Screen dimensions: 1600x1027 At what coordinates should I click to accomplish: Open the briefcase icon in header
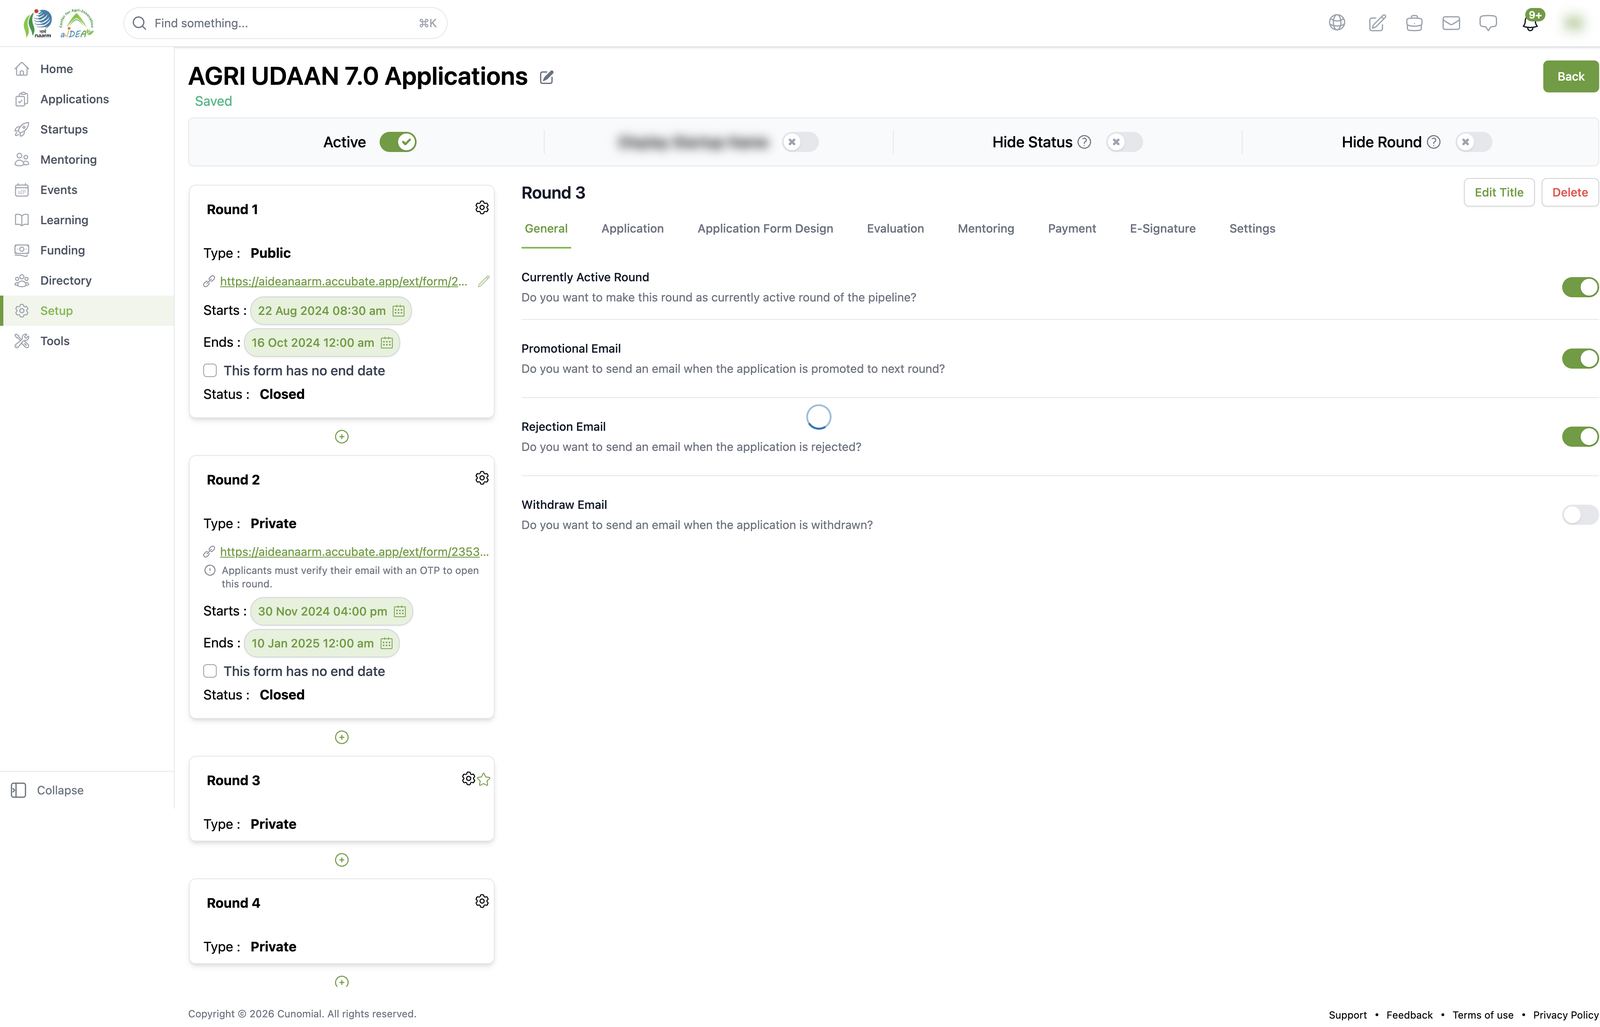[x=1414, y=23]
